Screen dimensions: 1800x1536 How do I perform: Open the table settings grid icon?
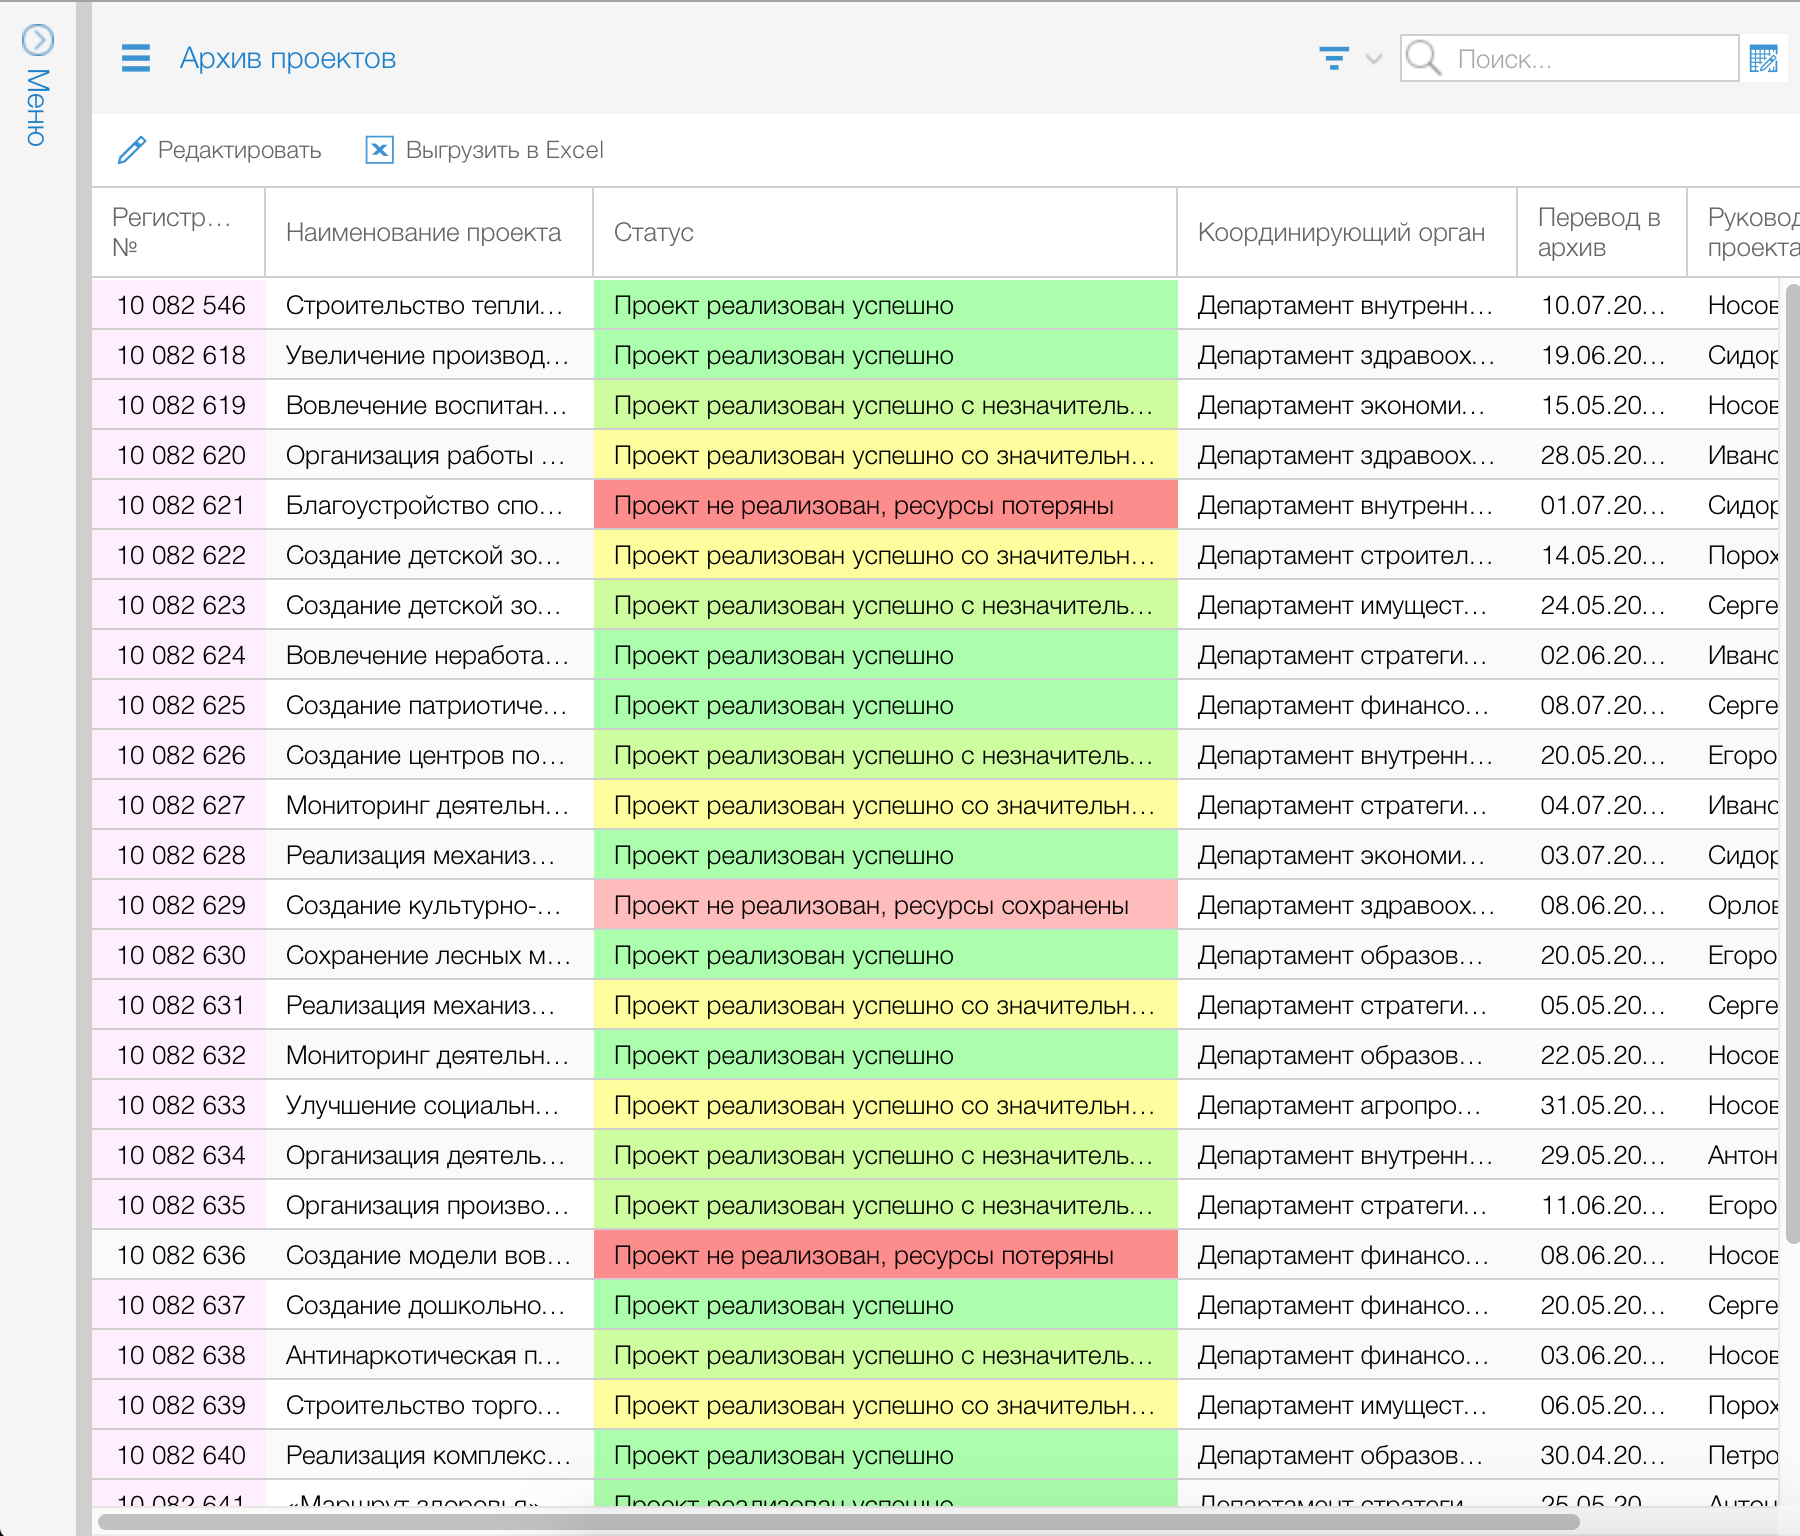[1764, 59]
